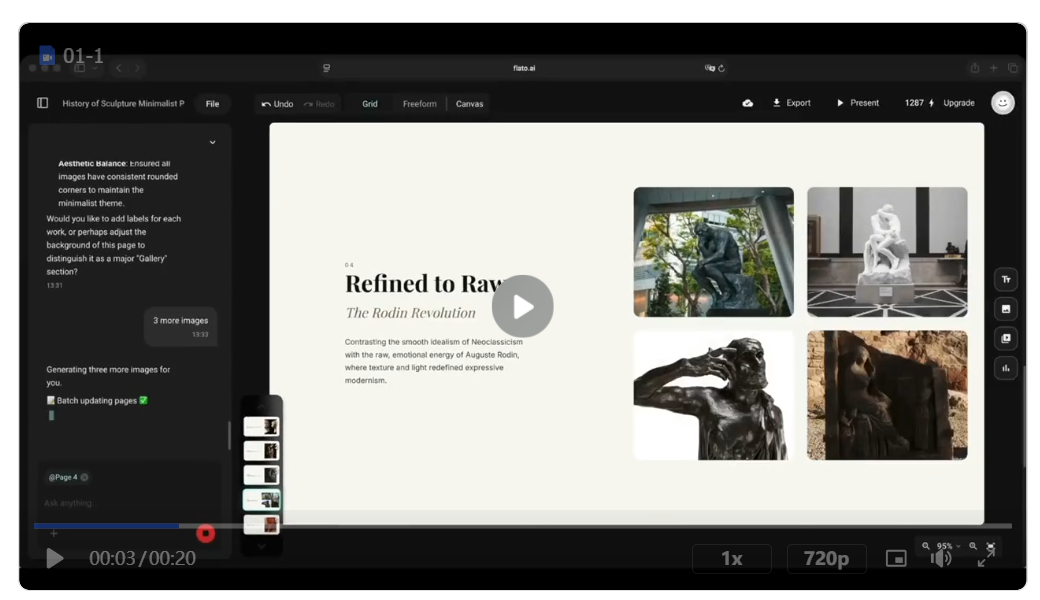Viewport: 1040px width, 600px height.
Task: Switch to the Canvas view
Action: (x=469, y=104)
